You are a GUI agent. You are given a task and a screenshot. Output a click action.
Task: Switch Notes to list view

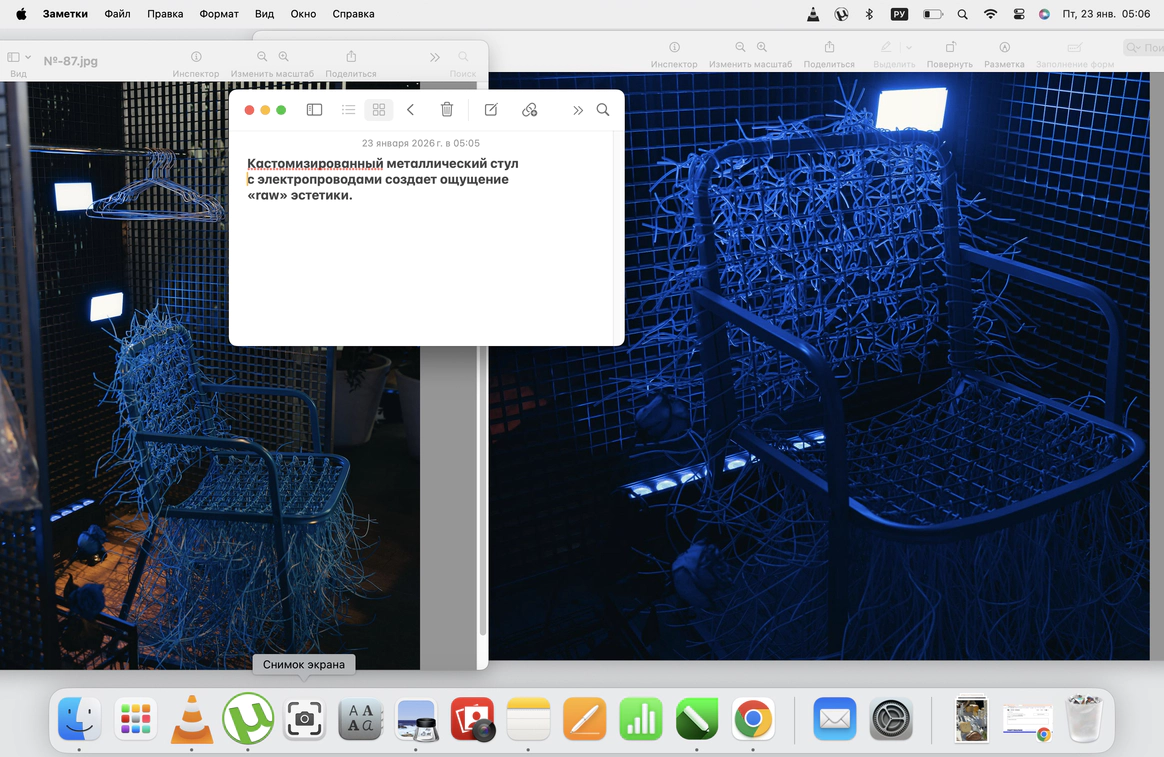point(348,110)
